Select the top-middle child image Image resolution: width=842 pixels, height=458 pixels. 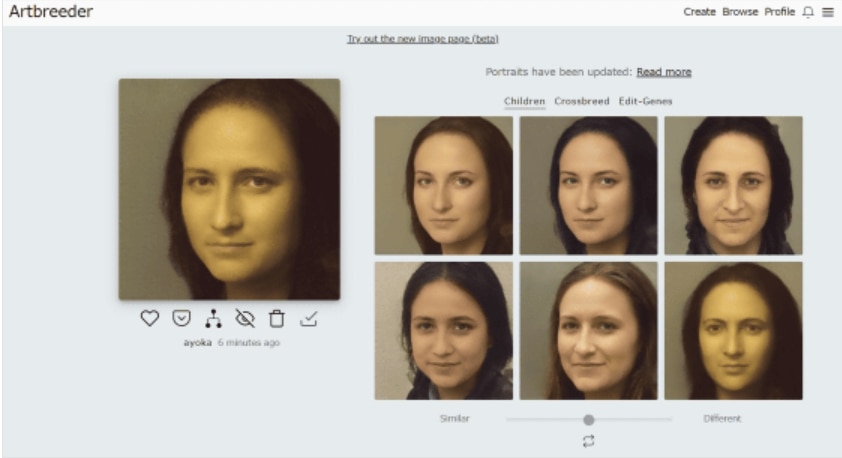click(x=589, y=185)
